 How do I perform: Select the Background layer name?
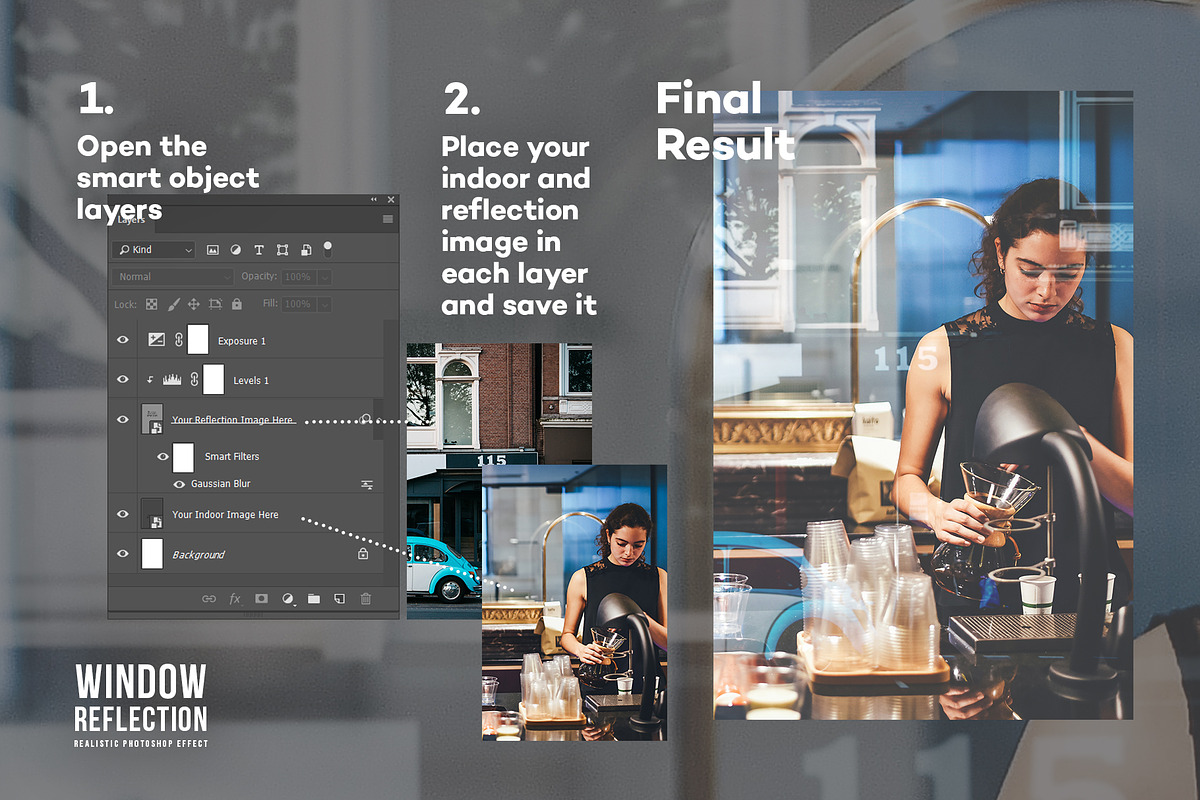coord(198,554)
